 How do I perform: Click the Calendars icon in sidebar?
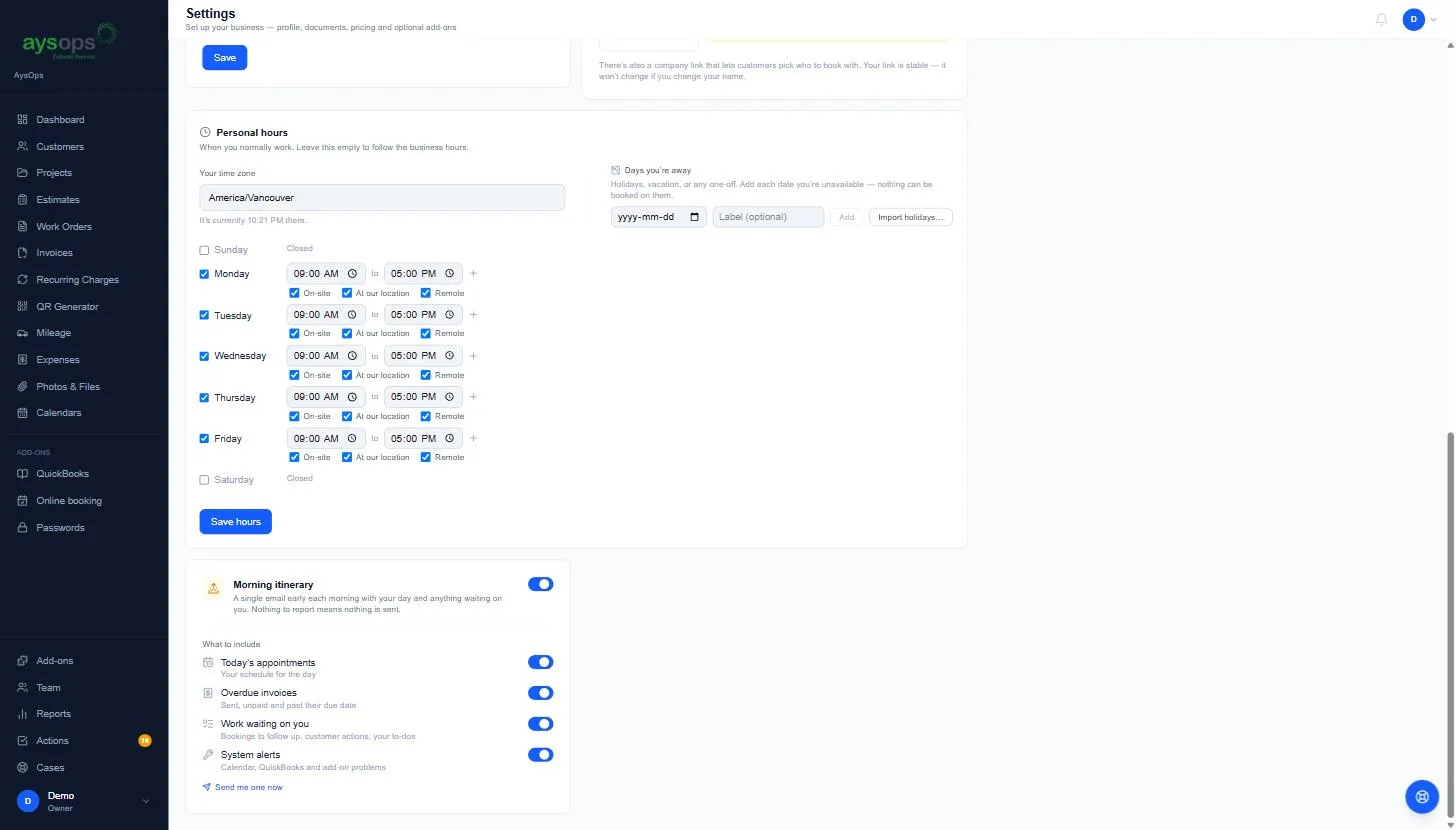pos(23,413)
